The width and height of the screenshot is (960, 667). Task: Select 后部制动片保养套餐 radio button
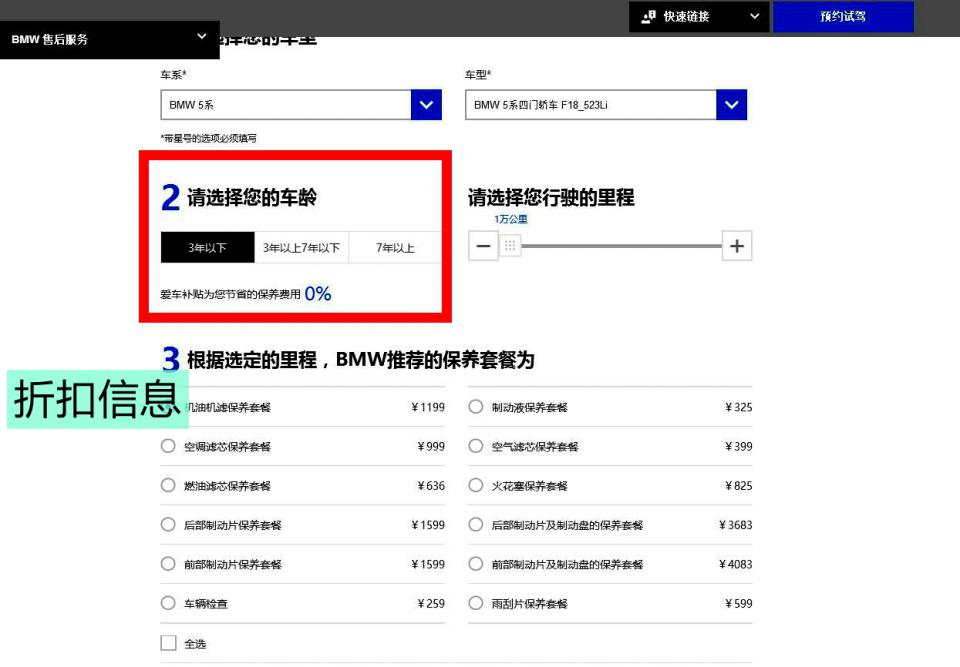(x=168, y=524)
